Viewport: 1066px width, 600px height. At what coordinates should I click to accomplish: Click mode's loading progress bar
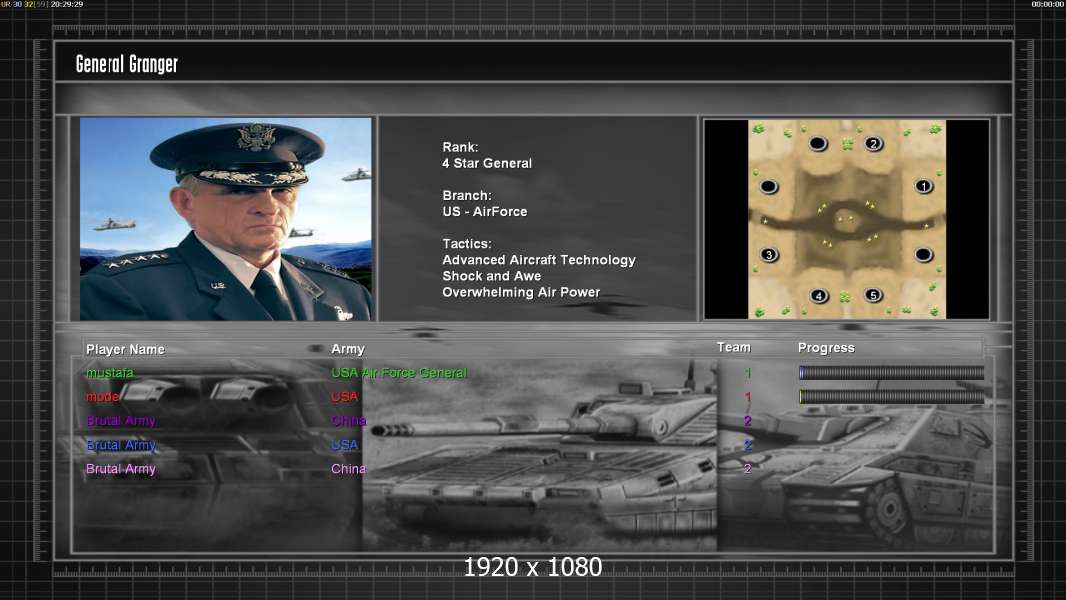pos(891,396)
